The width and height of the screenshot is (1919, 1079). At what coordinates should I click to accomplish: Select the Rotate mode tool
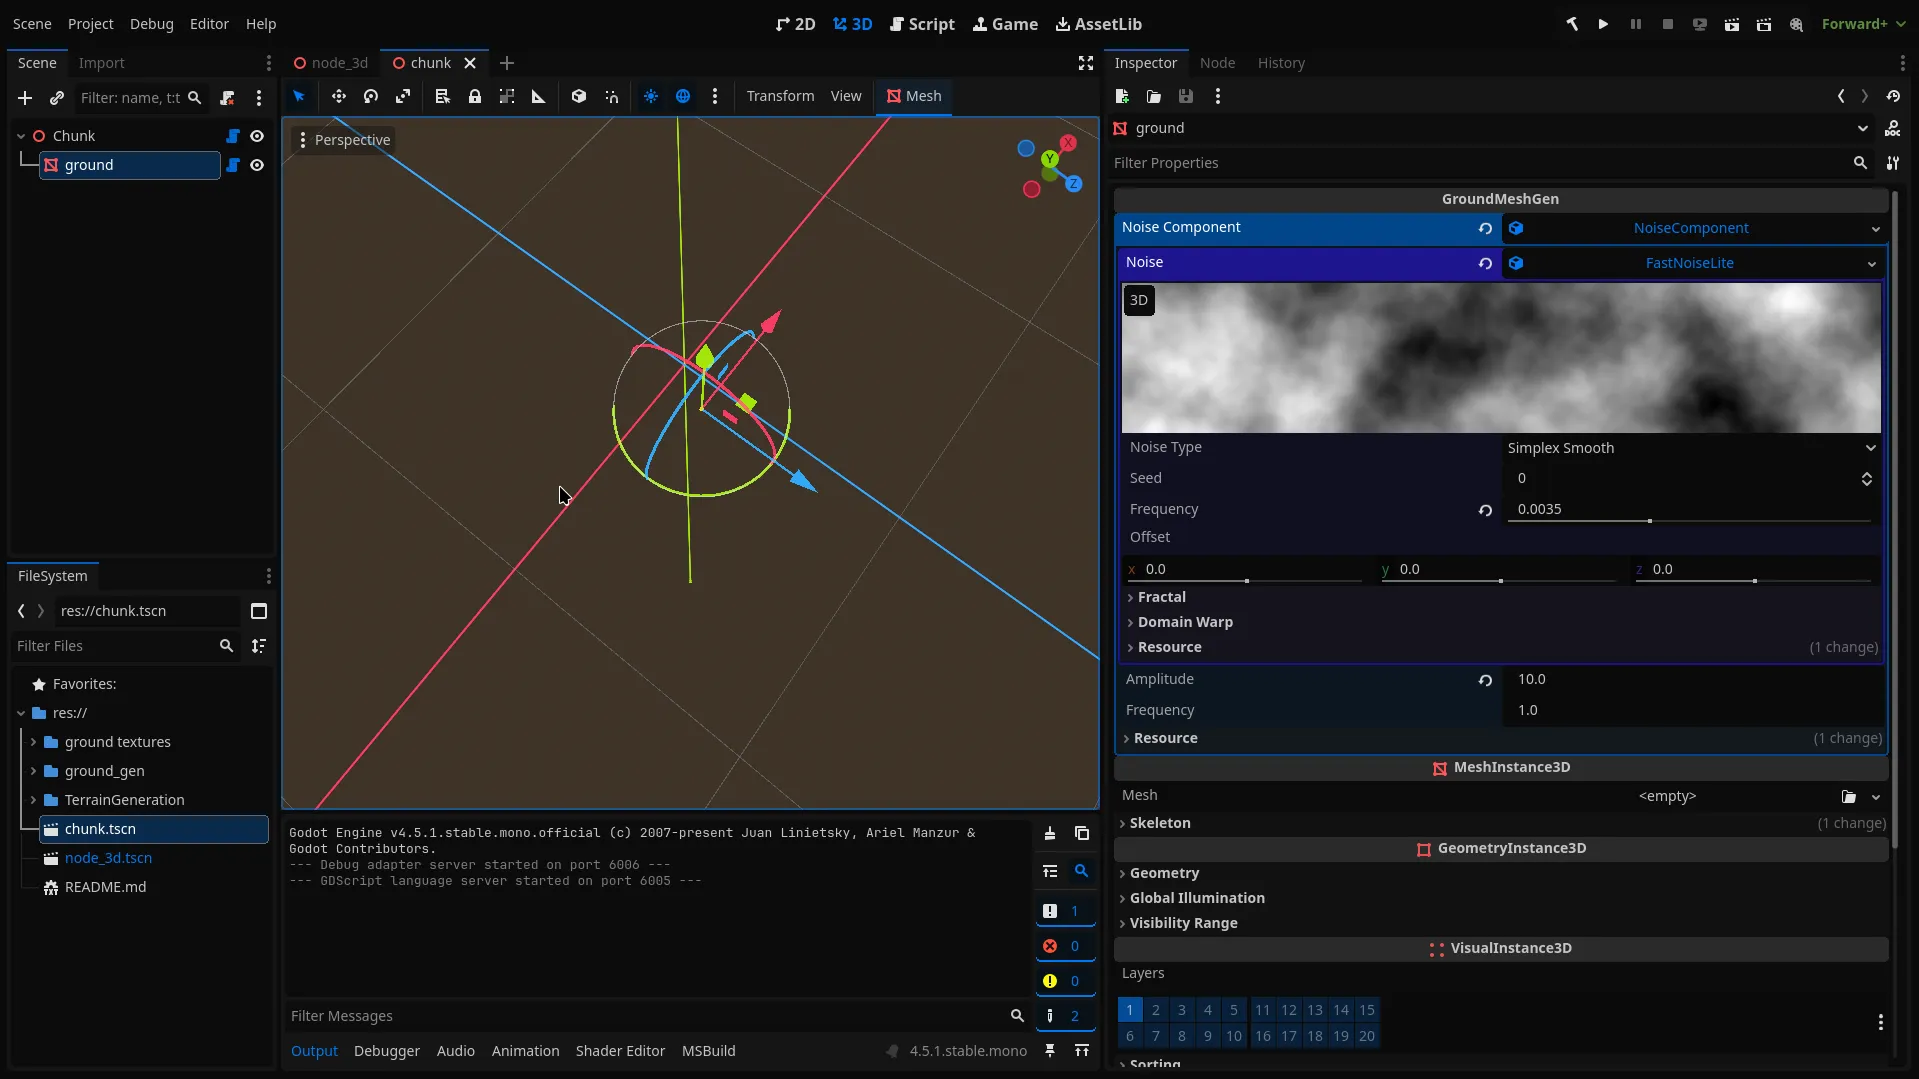tap(371, 96)
